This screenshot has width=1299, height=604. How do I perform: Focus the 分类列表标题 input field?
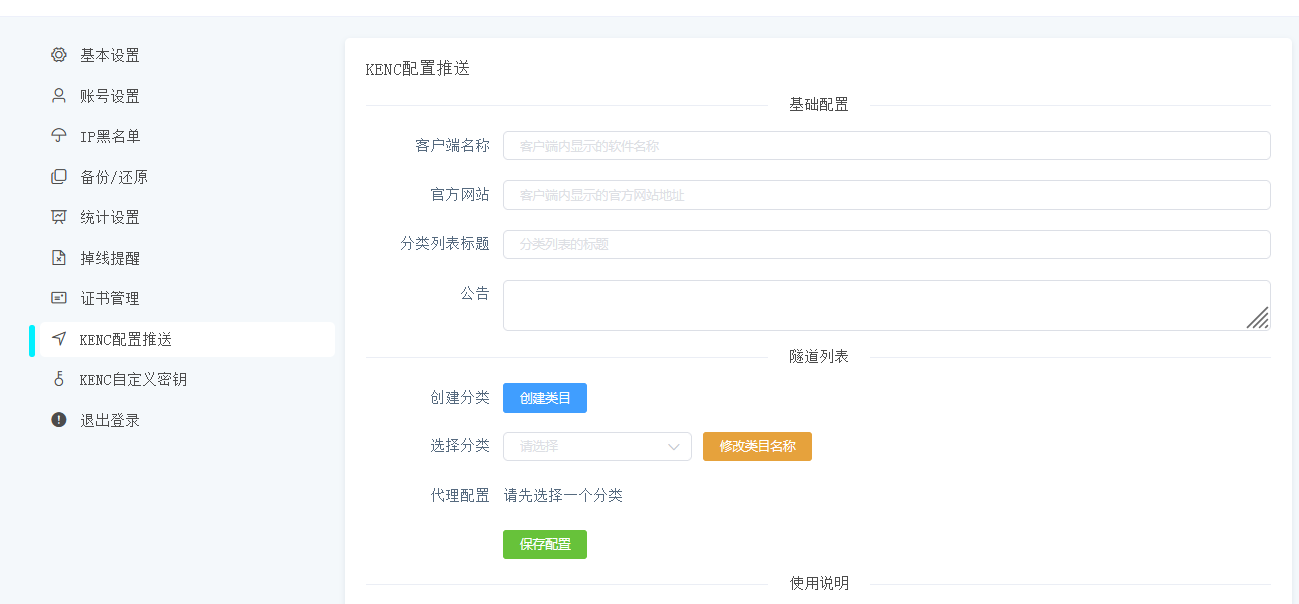pyautogui.click(x=887, y=244)
